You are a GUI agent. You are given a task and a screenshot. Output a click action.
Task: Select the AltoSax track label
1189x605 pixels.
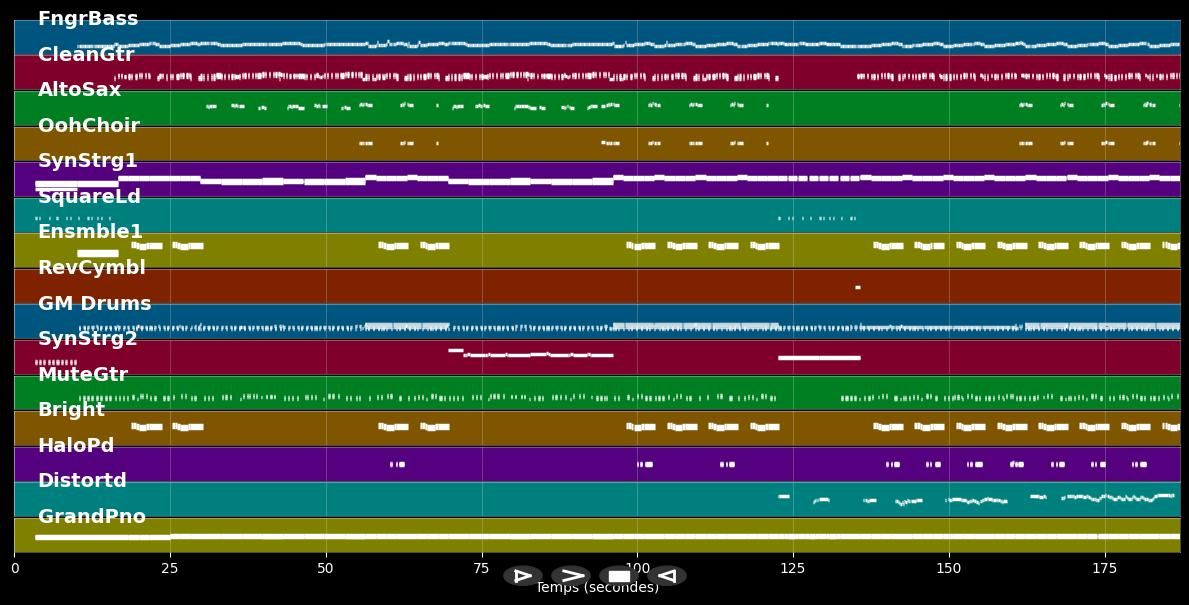point(79,90)
